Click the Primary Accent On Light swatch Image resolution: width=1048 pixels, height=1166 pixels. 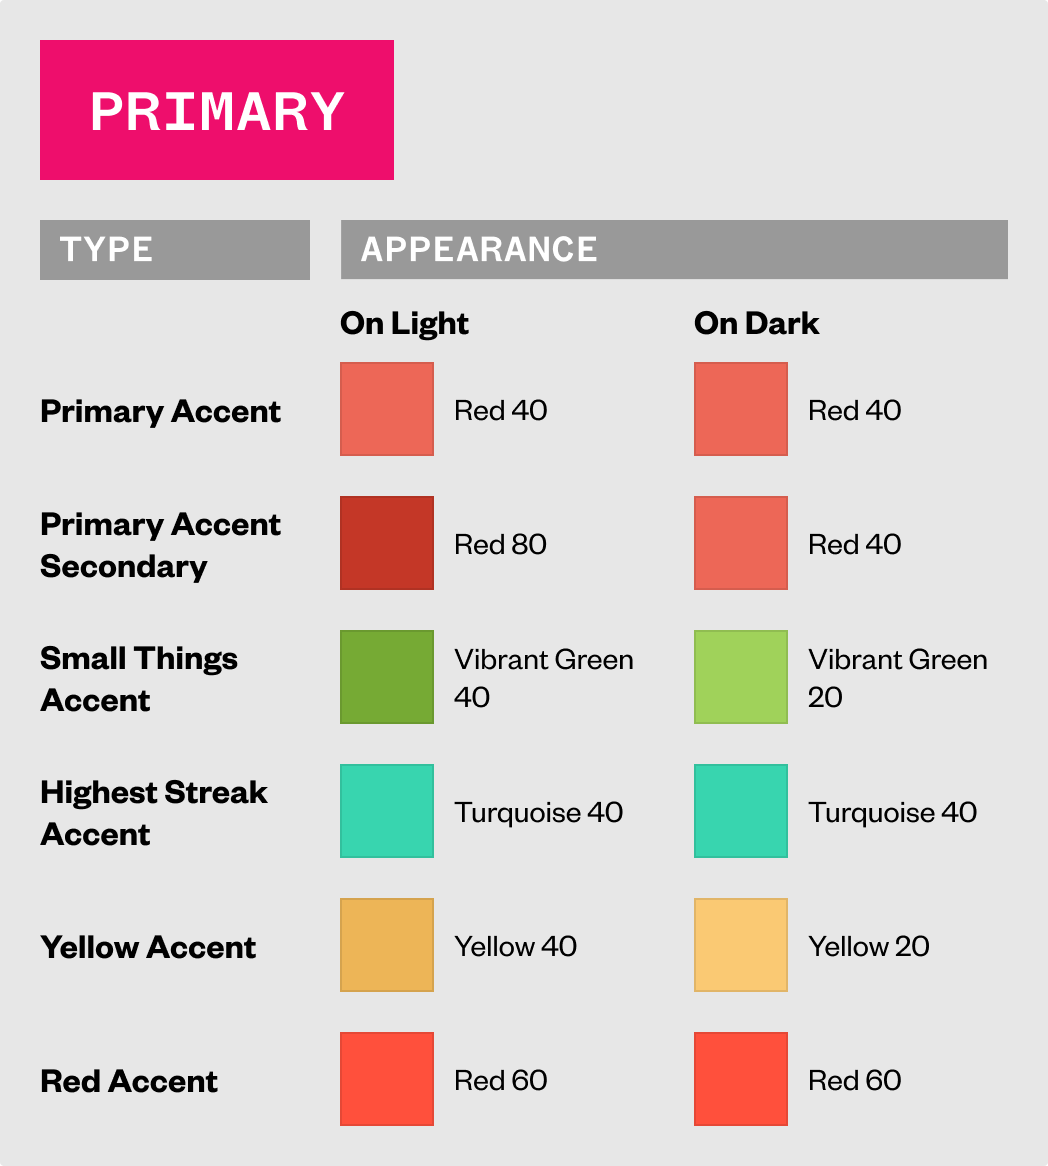click(387, 409)
